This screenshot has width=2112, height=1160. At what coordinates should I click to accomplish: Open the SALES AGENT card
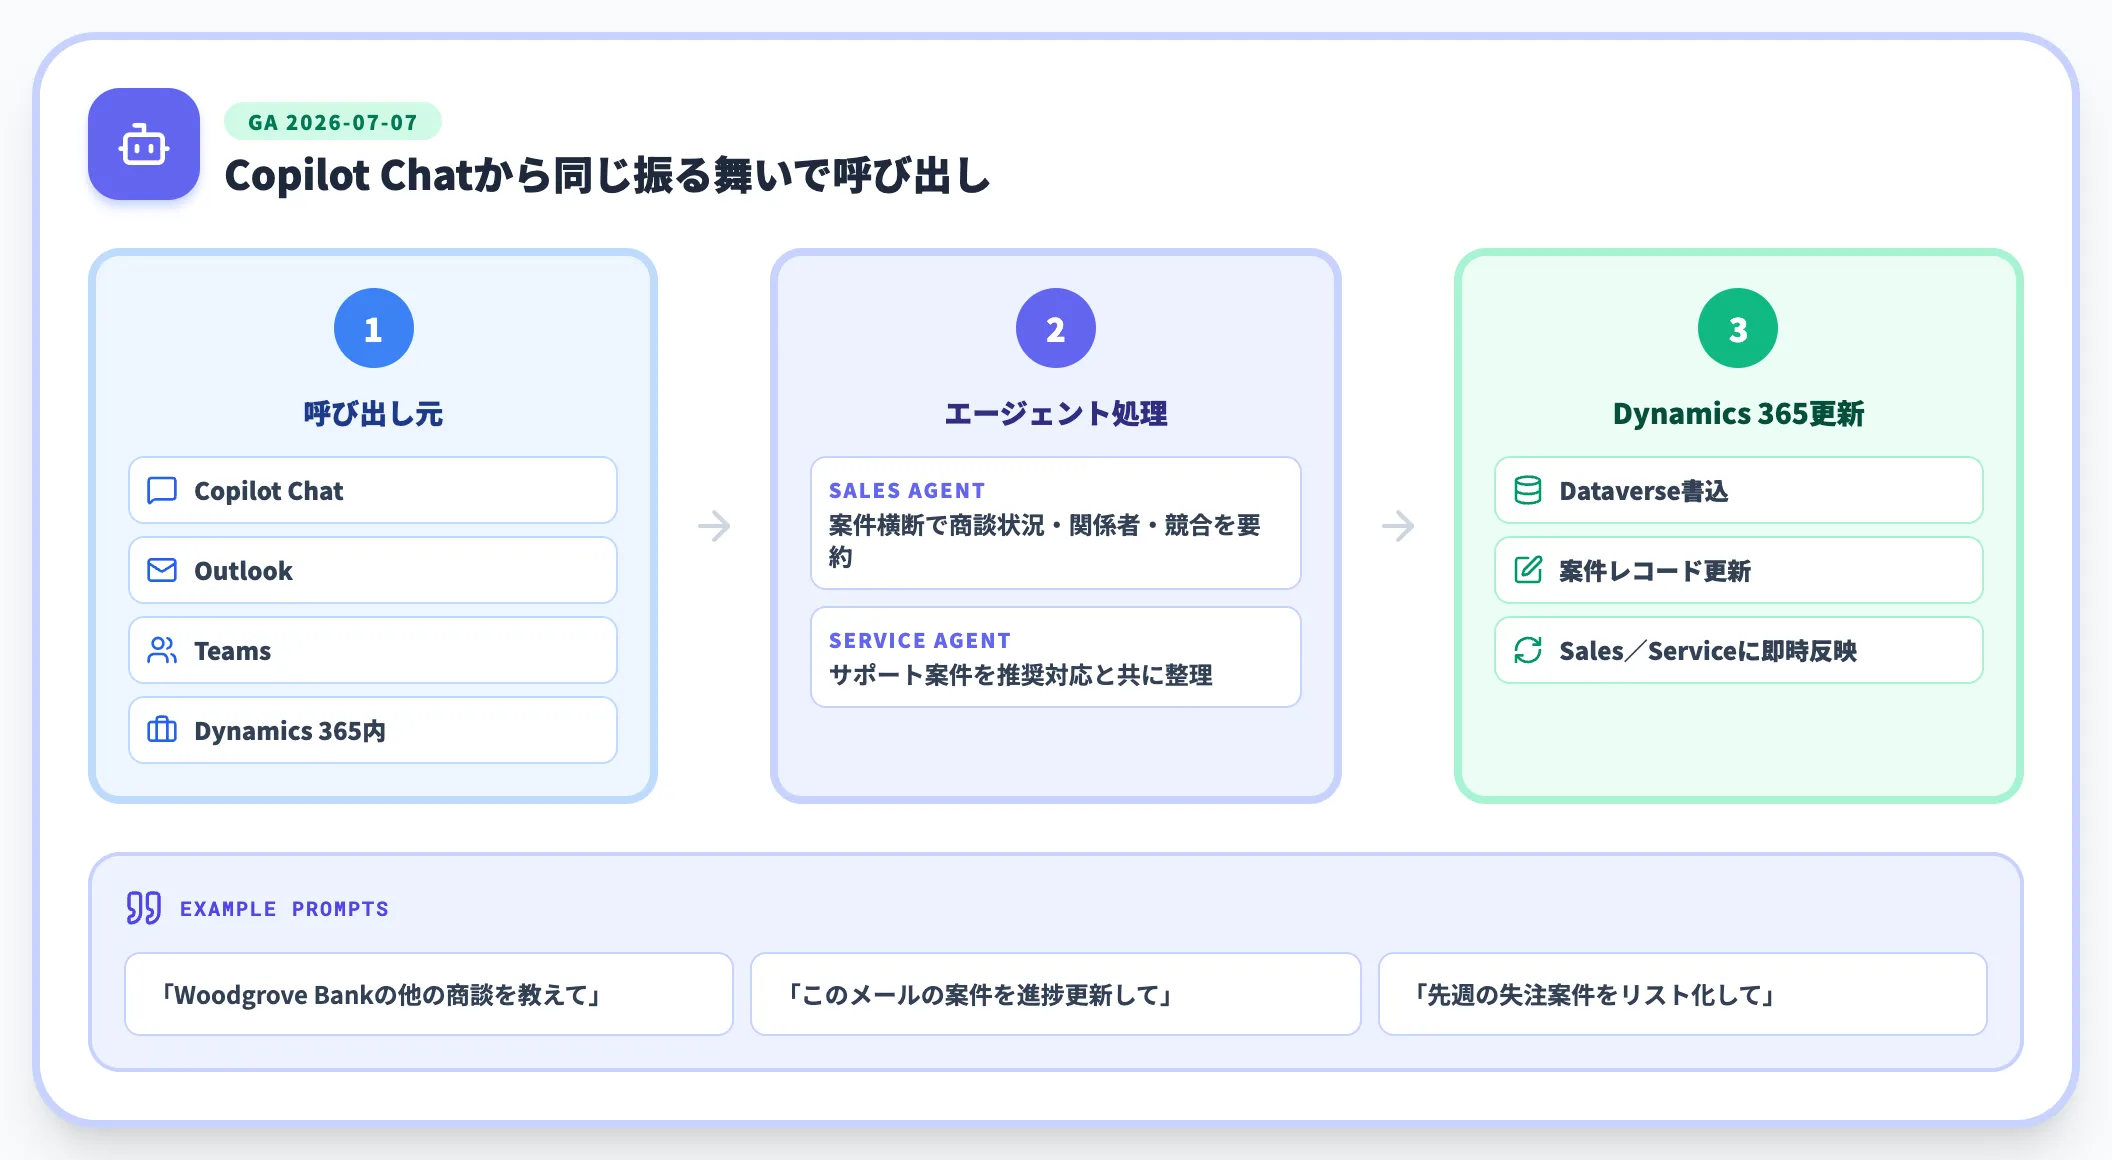pos(1056,523)
